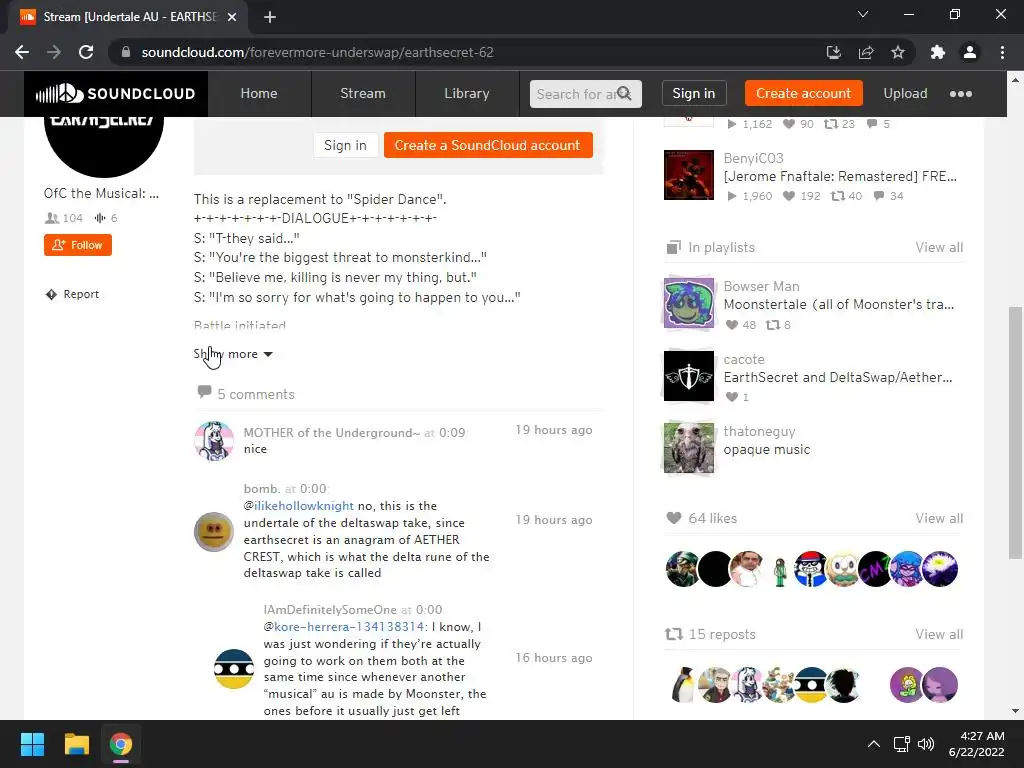Open the tab search chevron
Image resolution: width=1024 pixels, height=768 pixels.
coord(863,14)
